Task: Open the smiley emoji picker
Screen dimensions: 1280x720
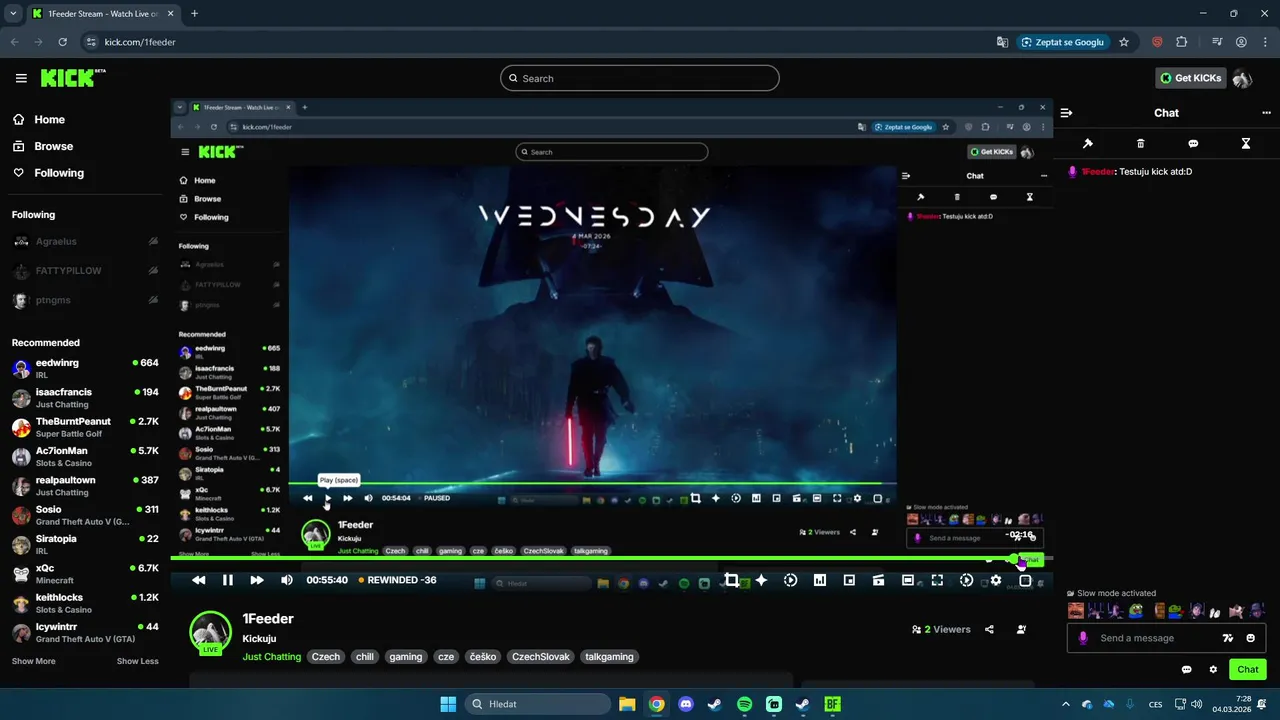Action: point(1251,638)
